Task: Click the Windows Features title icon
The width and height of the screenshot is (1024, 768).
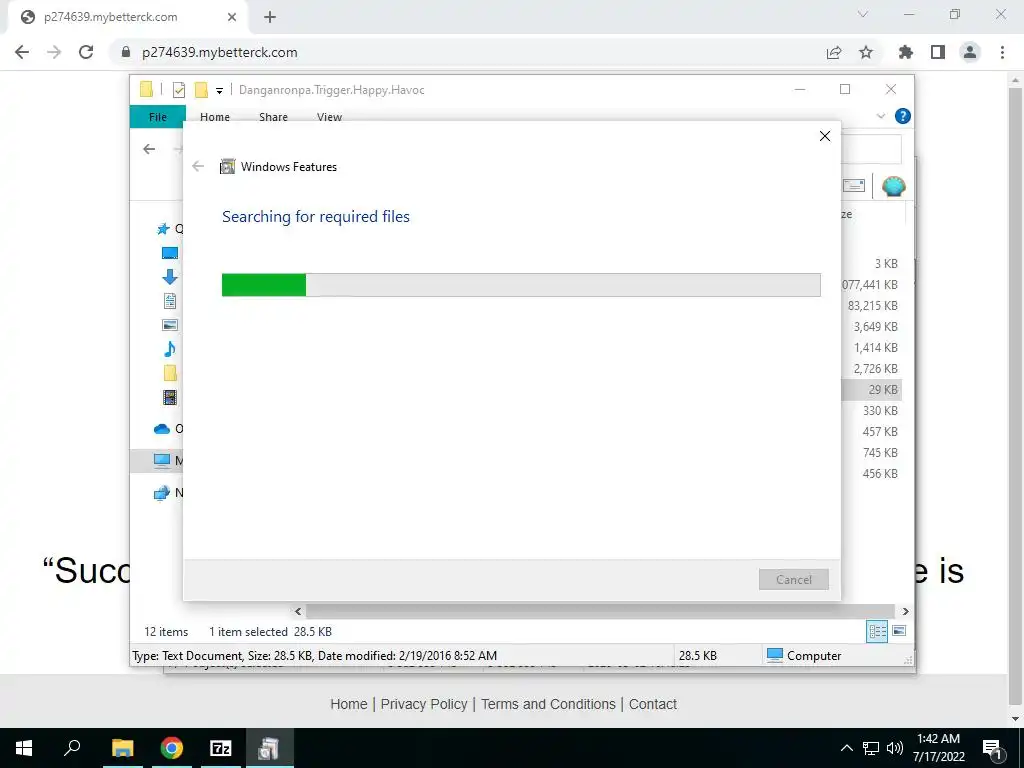Action: pyautogui.click(x=227, y=167)
